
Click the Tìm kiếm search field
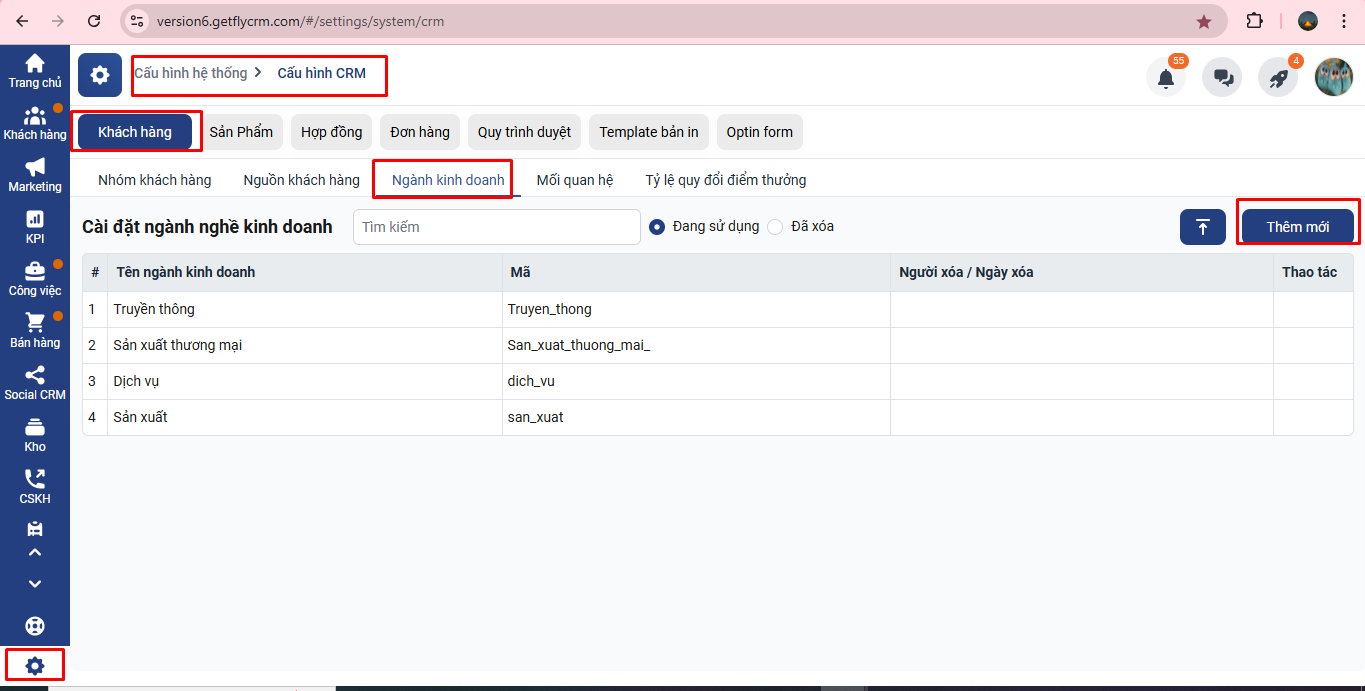pos(496,227)
